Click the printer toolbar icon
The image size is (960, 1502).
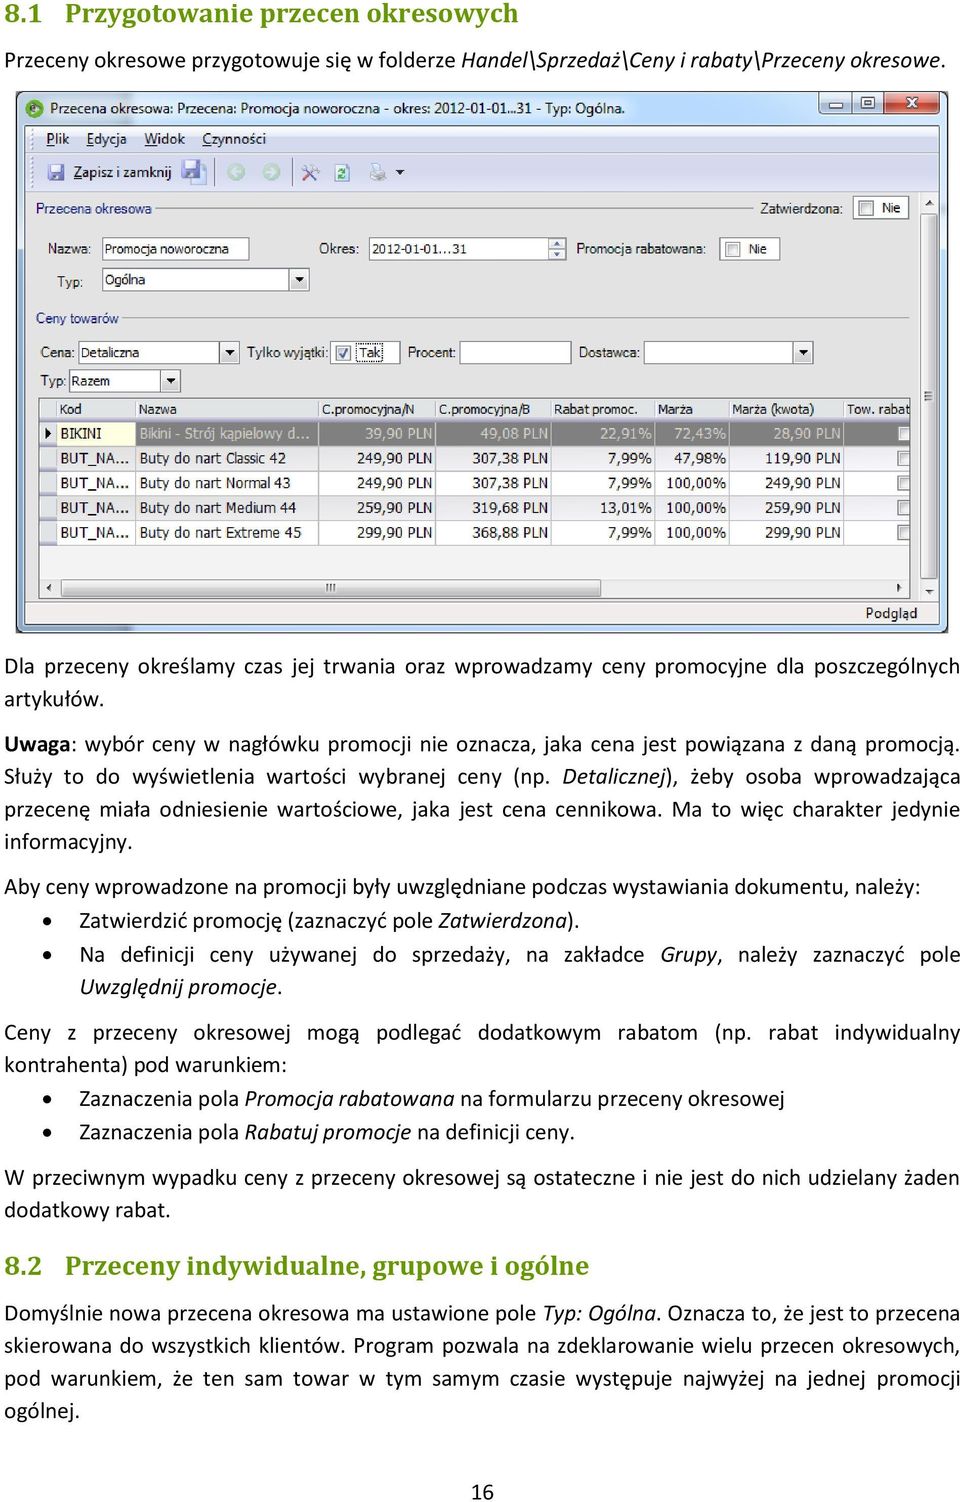pos(377,172)
